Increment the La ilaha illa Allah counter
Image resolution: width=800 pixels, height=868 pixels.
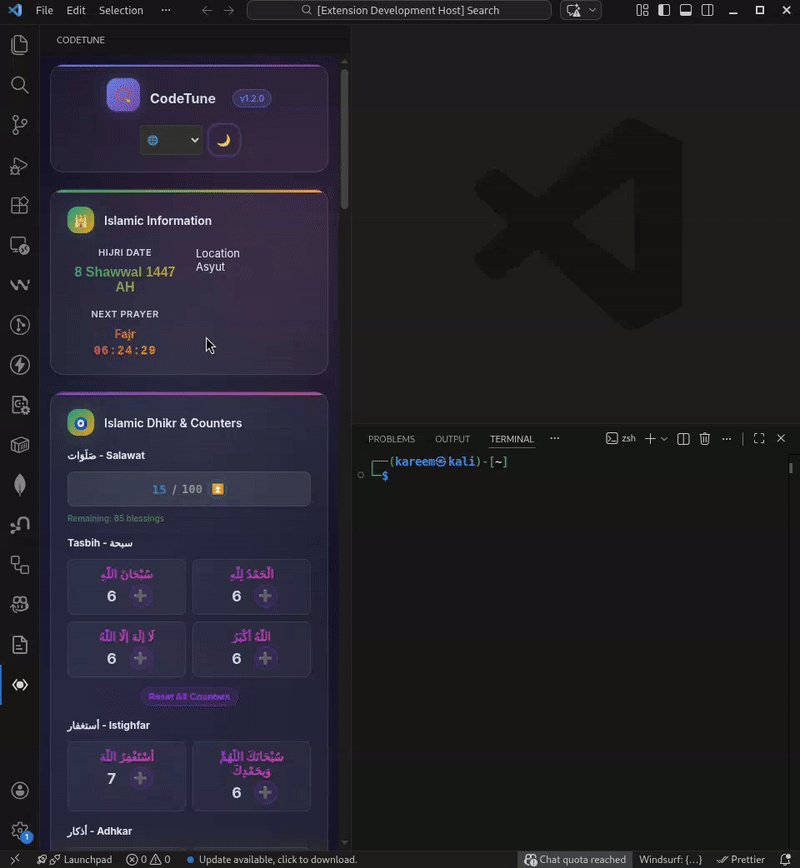coord(141,658)
